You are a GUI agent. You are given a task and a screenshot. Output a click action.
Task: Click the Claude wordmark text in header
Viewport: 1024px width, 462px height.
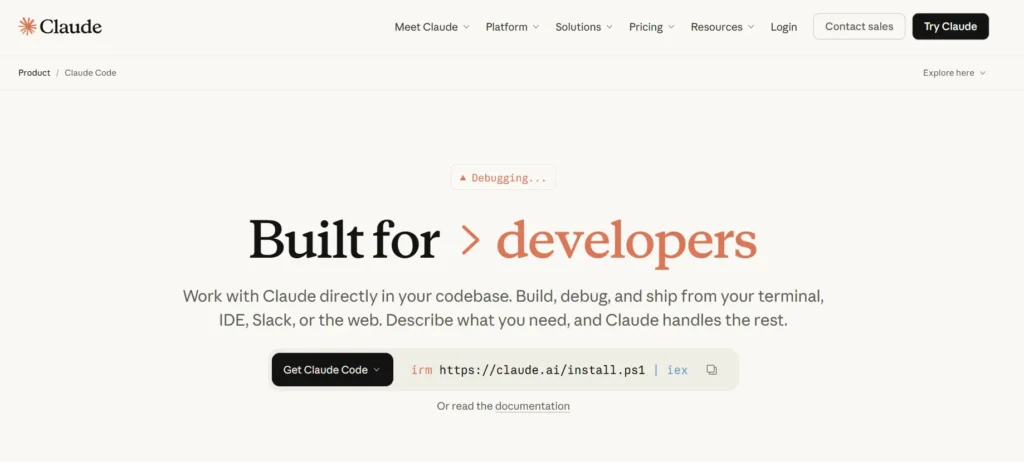(71, 27)
